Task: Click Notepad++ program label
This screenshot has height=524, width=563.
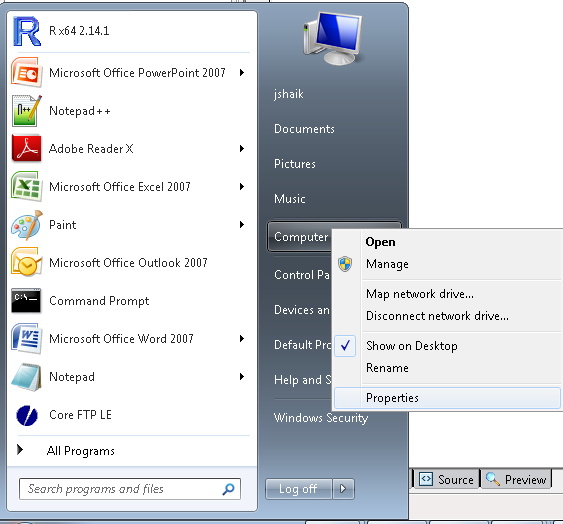Action: (80, 111)
